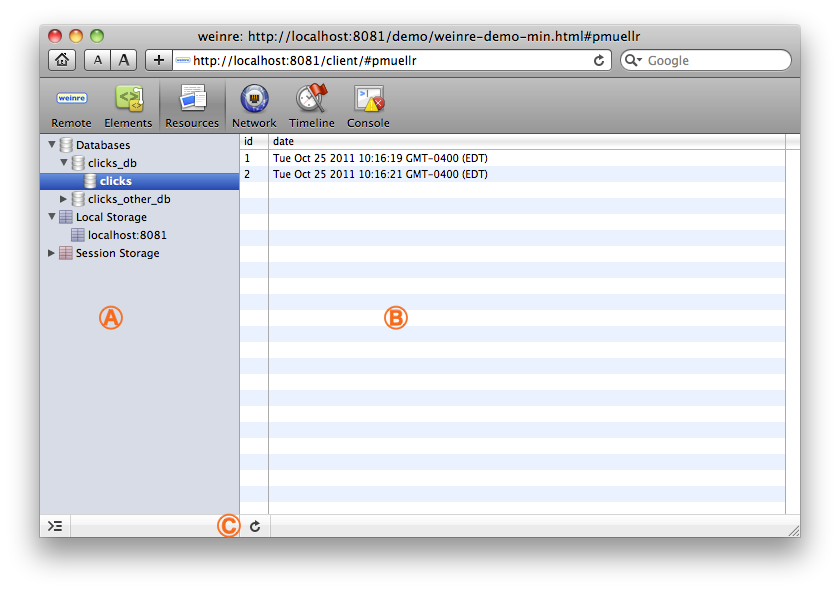Image resolution: width=840 pixels, height=592 pixels.
Task: Click the add bookmark plus button
Action: 159,60
